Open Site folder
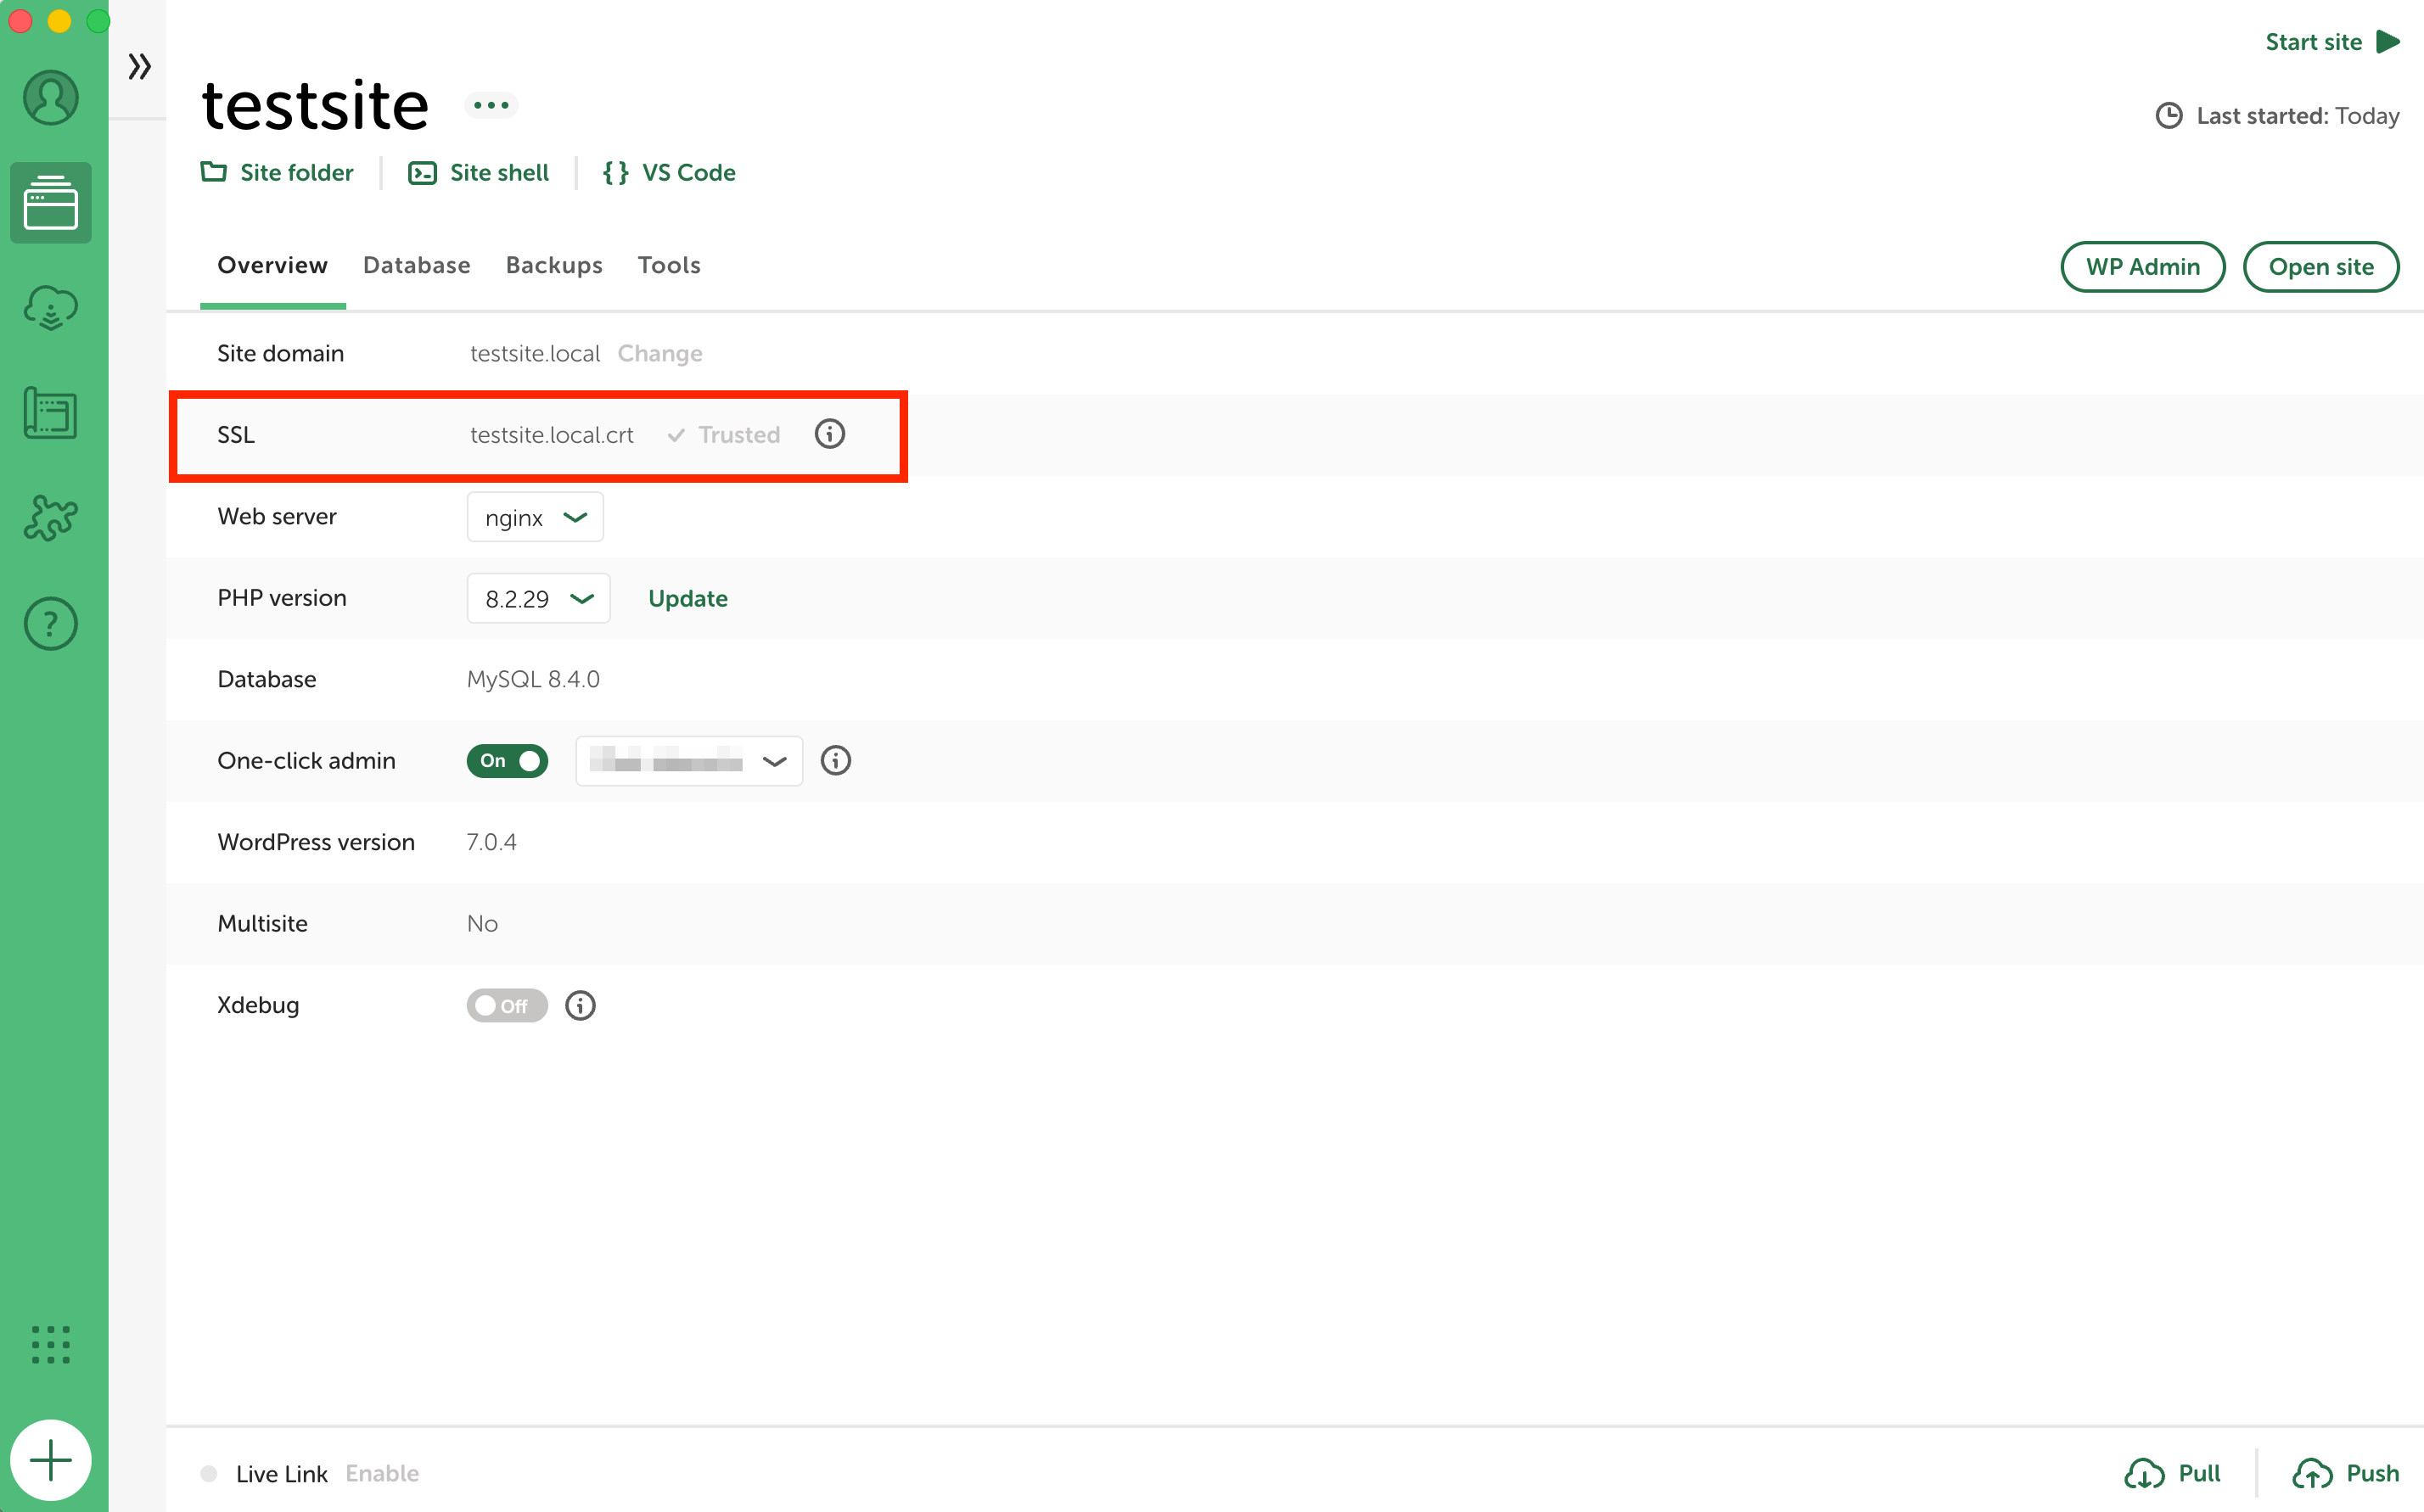 pyautogui.click(x=277, y=173)
